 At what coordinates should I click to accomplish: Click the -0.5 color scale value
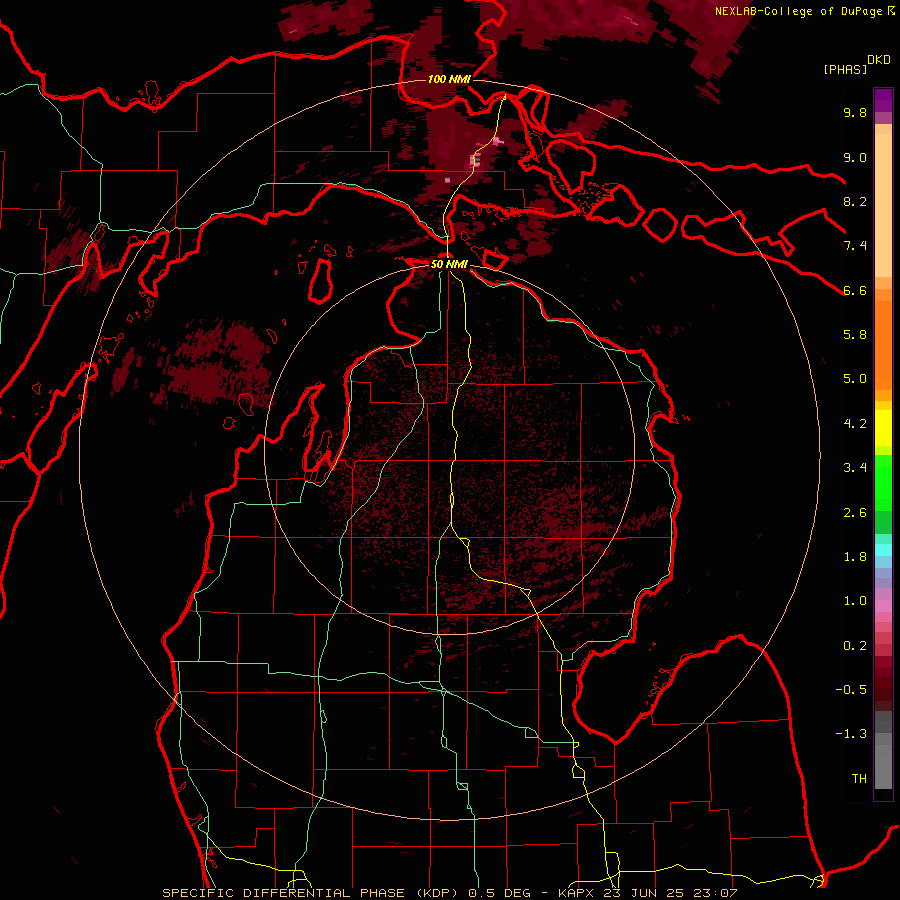[851, 690]
